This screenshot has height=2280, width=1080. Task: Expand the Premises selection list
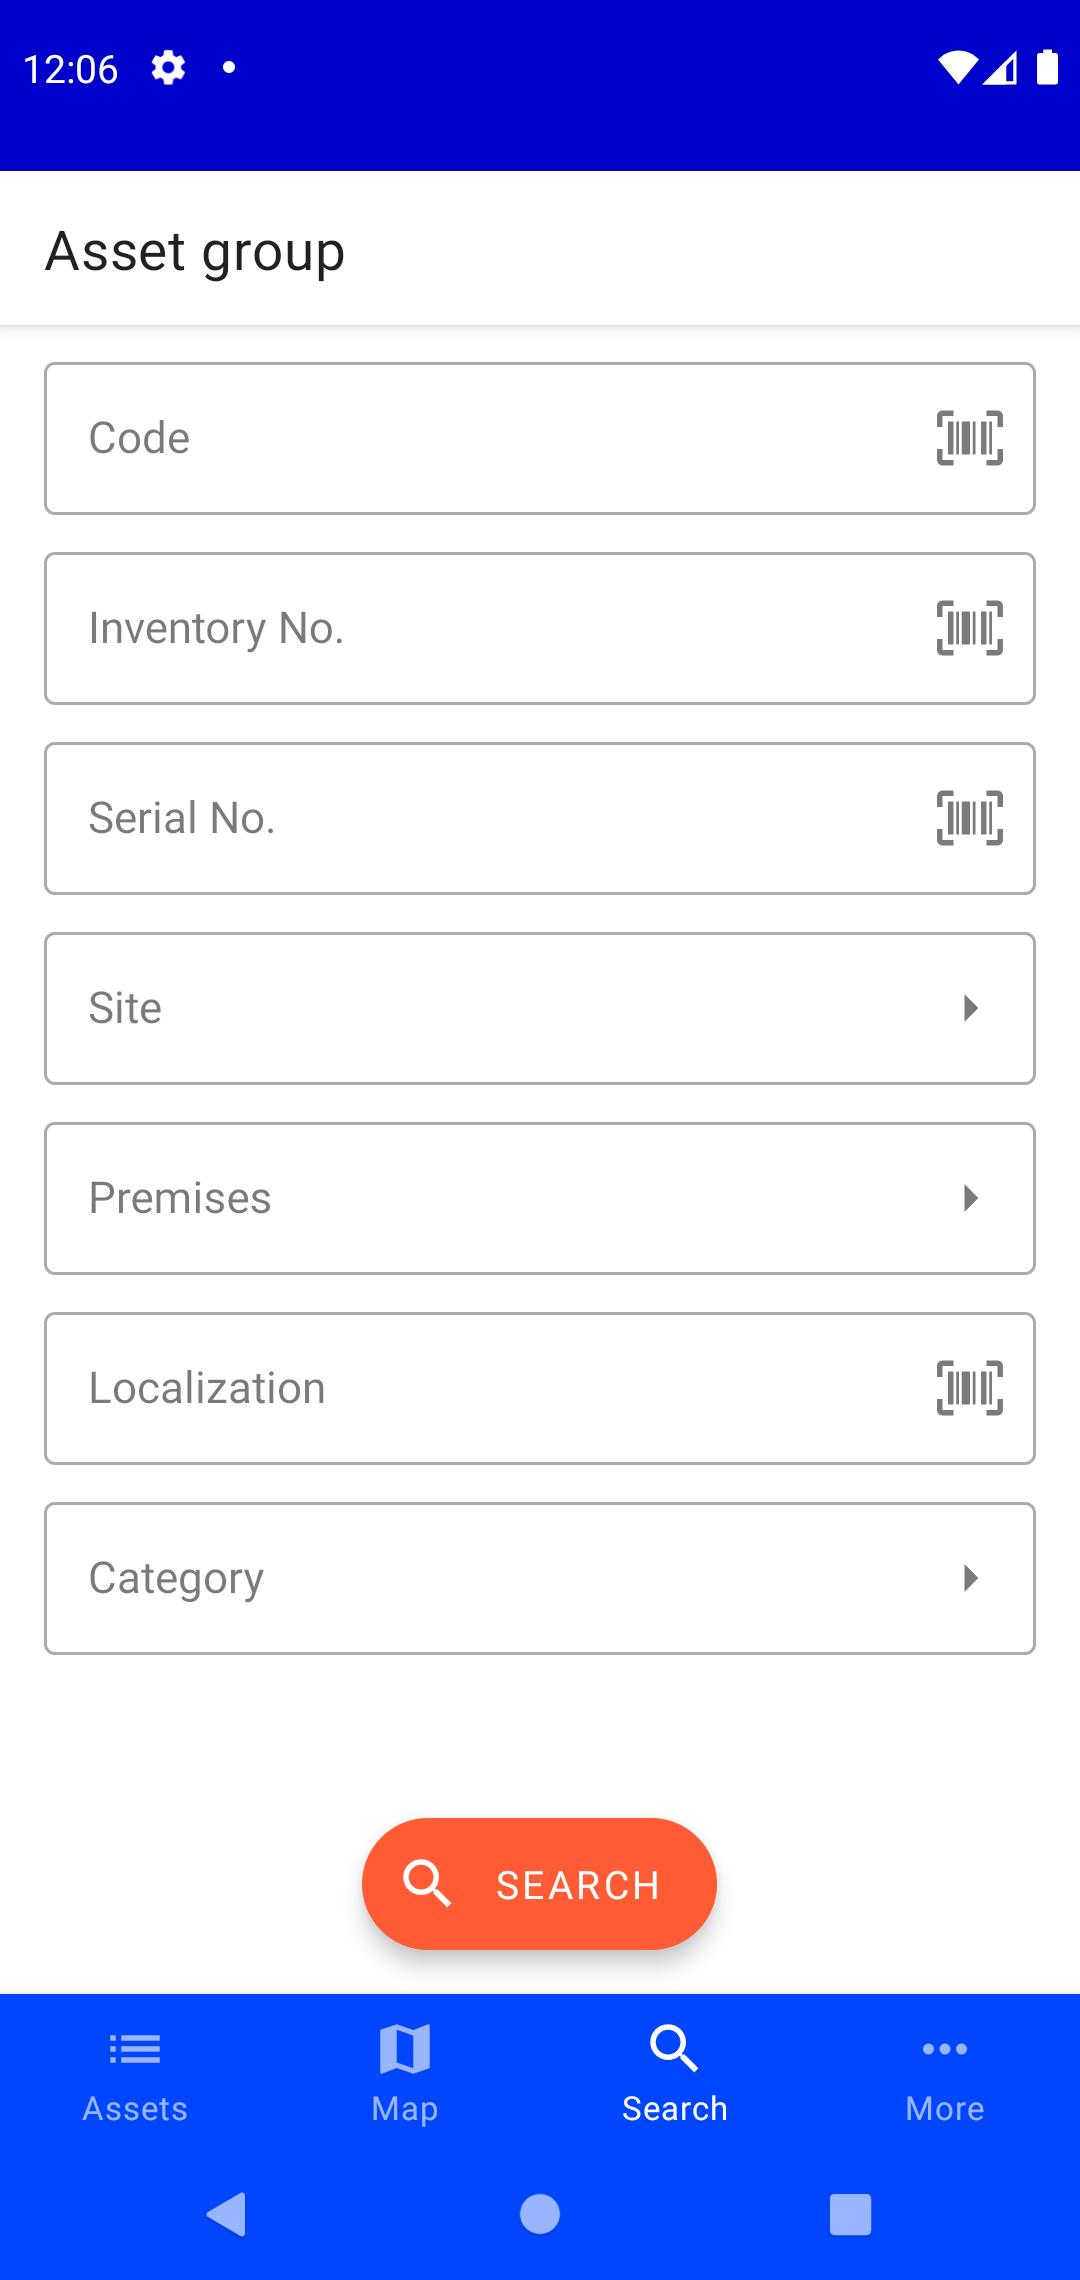click(540, 1198)
